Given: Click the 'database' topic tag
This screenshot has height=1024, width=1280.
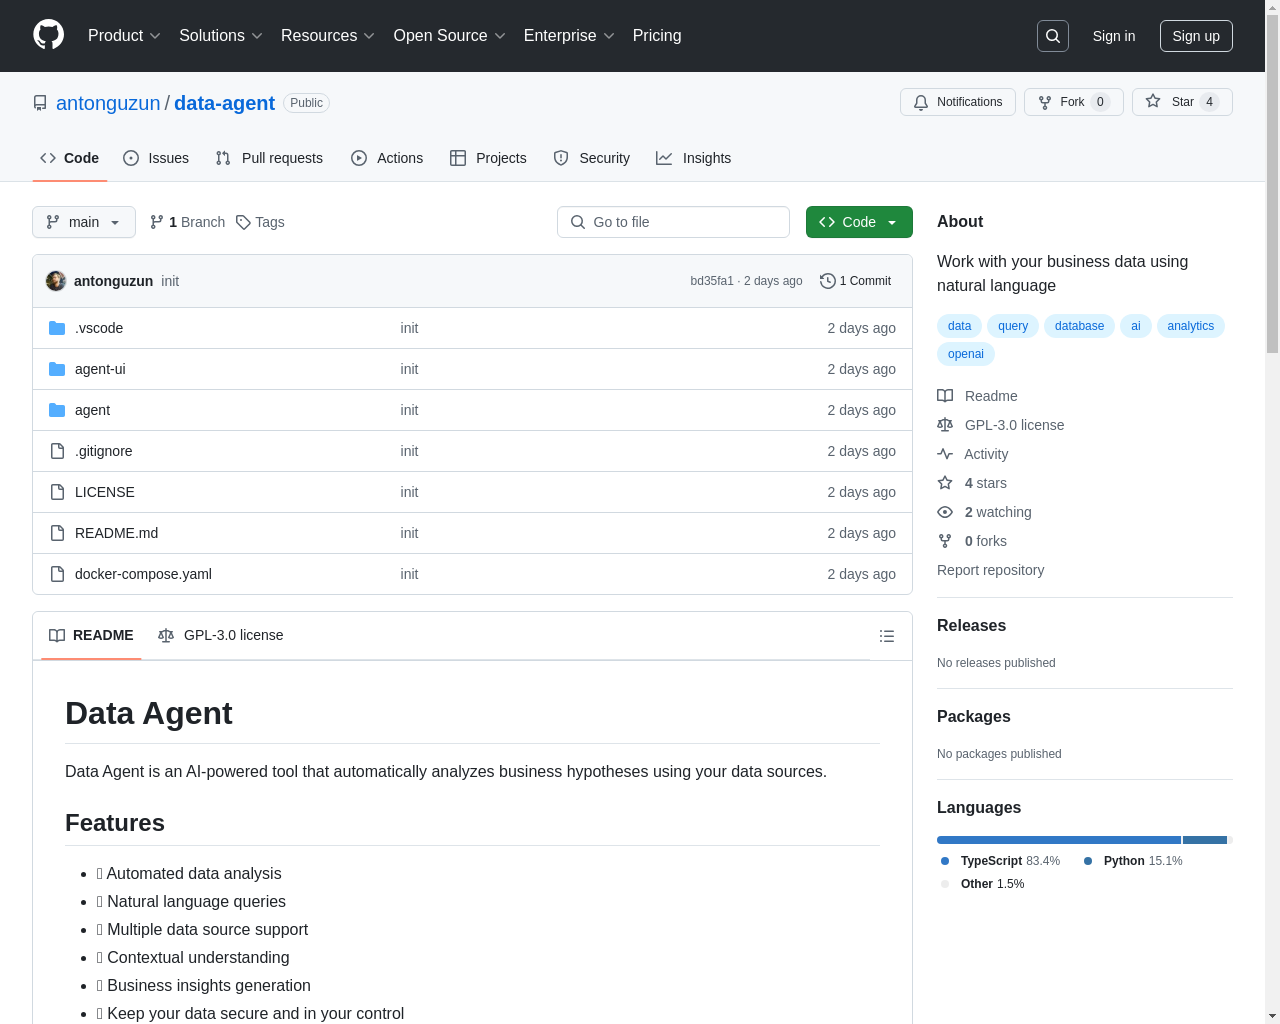Looking at the screenshot, I should click(1079, 326).
